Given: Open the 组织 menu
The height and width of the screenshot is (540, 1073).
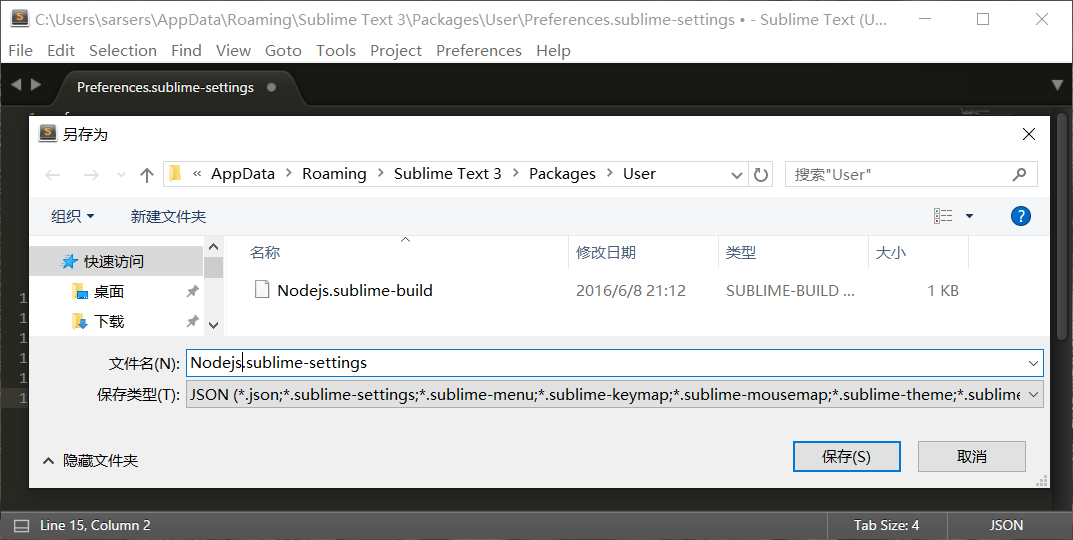Looking at the screenshot, I should pyautogui.click(x=73, y=216).
